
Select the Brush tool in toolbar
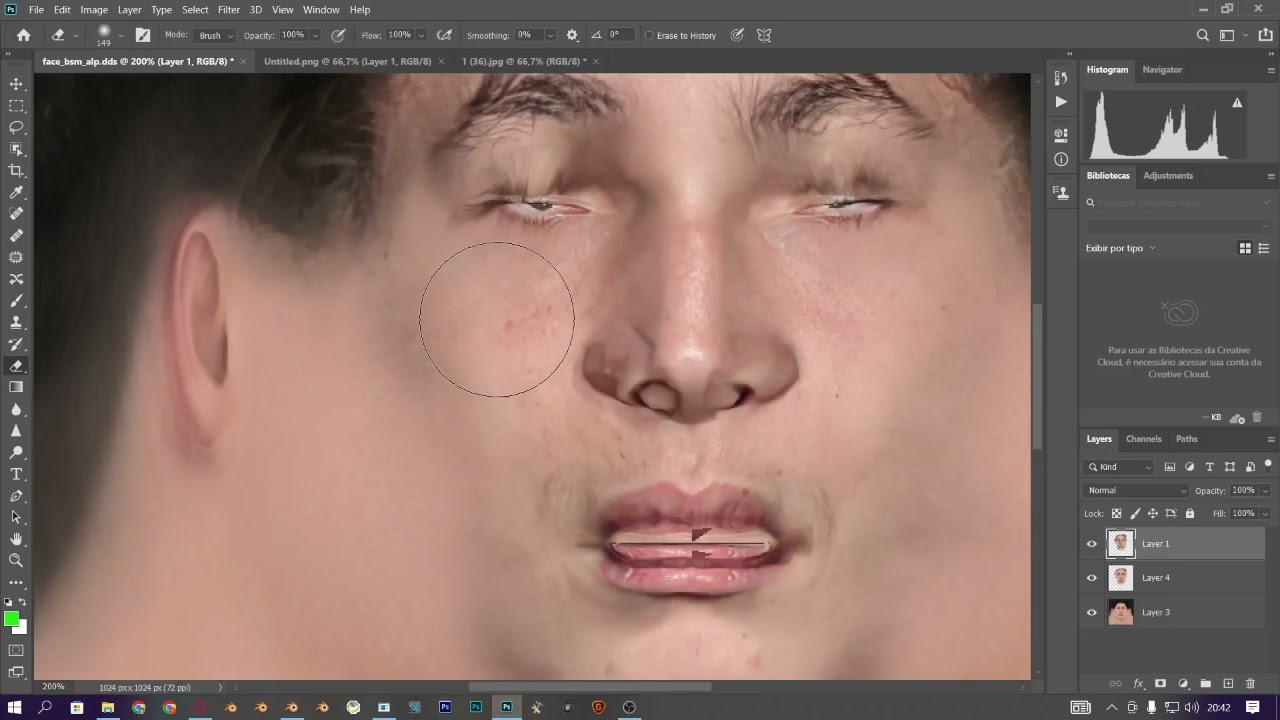16,301
